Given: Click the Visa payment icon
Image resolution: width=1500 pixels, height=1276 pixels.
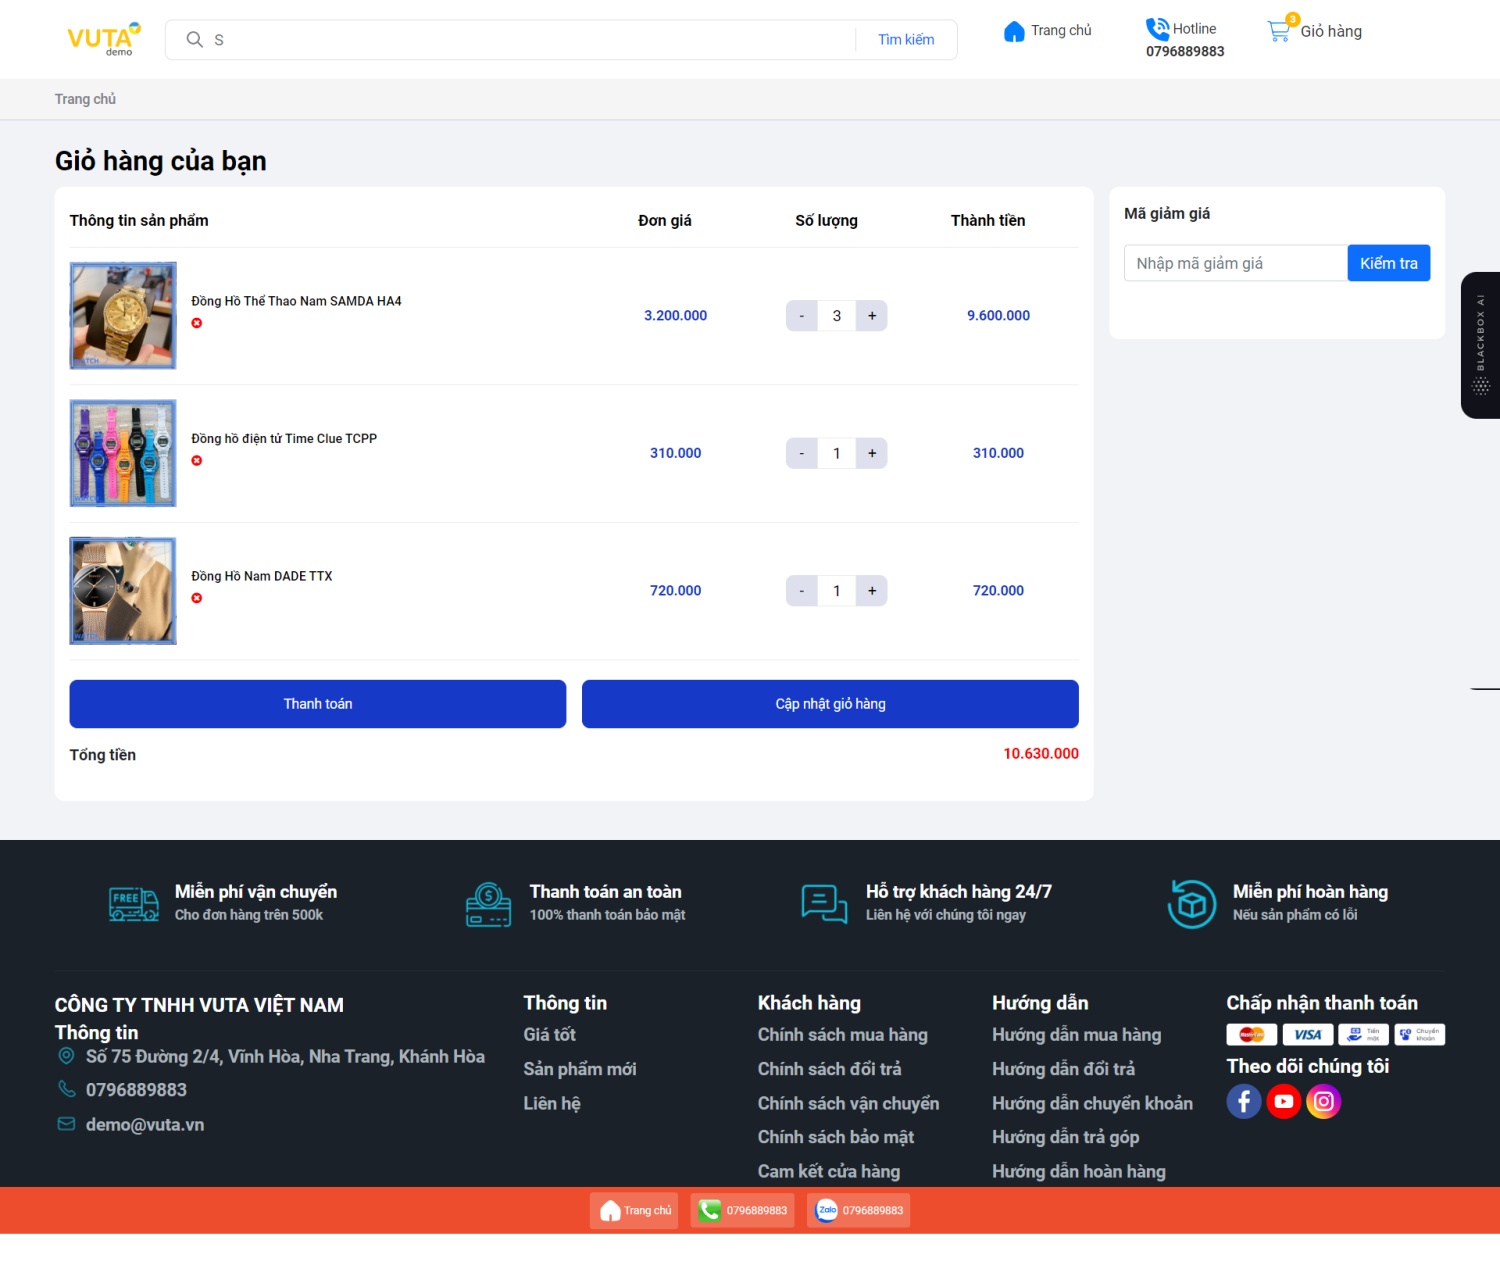Looking at the screenshot, I should [x=1308, y=1035].
